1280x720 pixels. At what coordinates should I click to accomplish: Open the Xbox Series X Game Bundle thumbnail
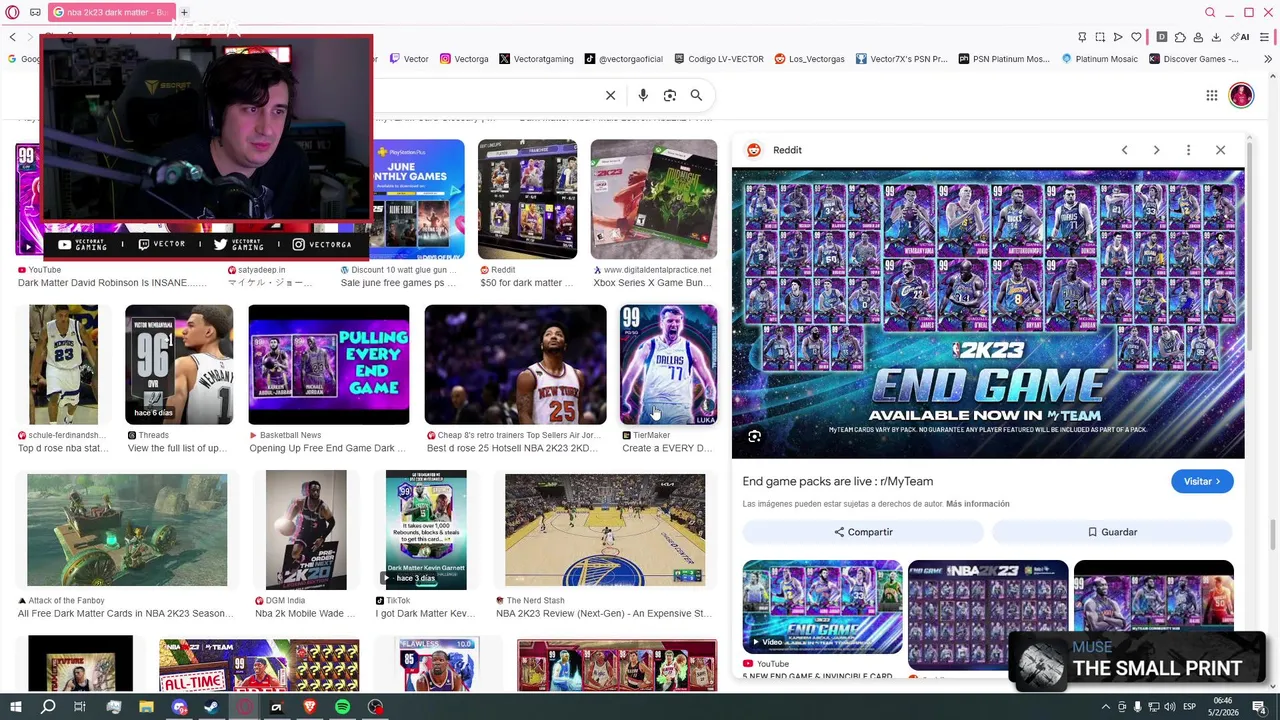click(x=654, y=199)
